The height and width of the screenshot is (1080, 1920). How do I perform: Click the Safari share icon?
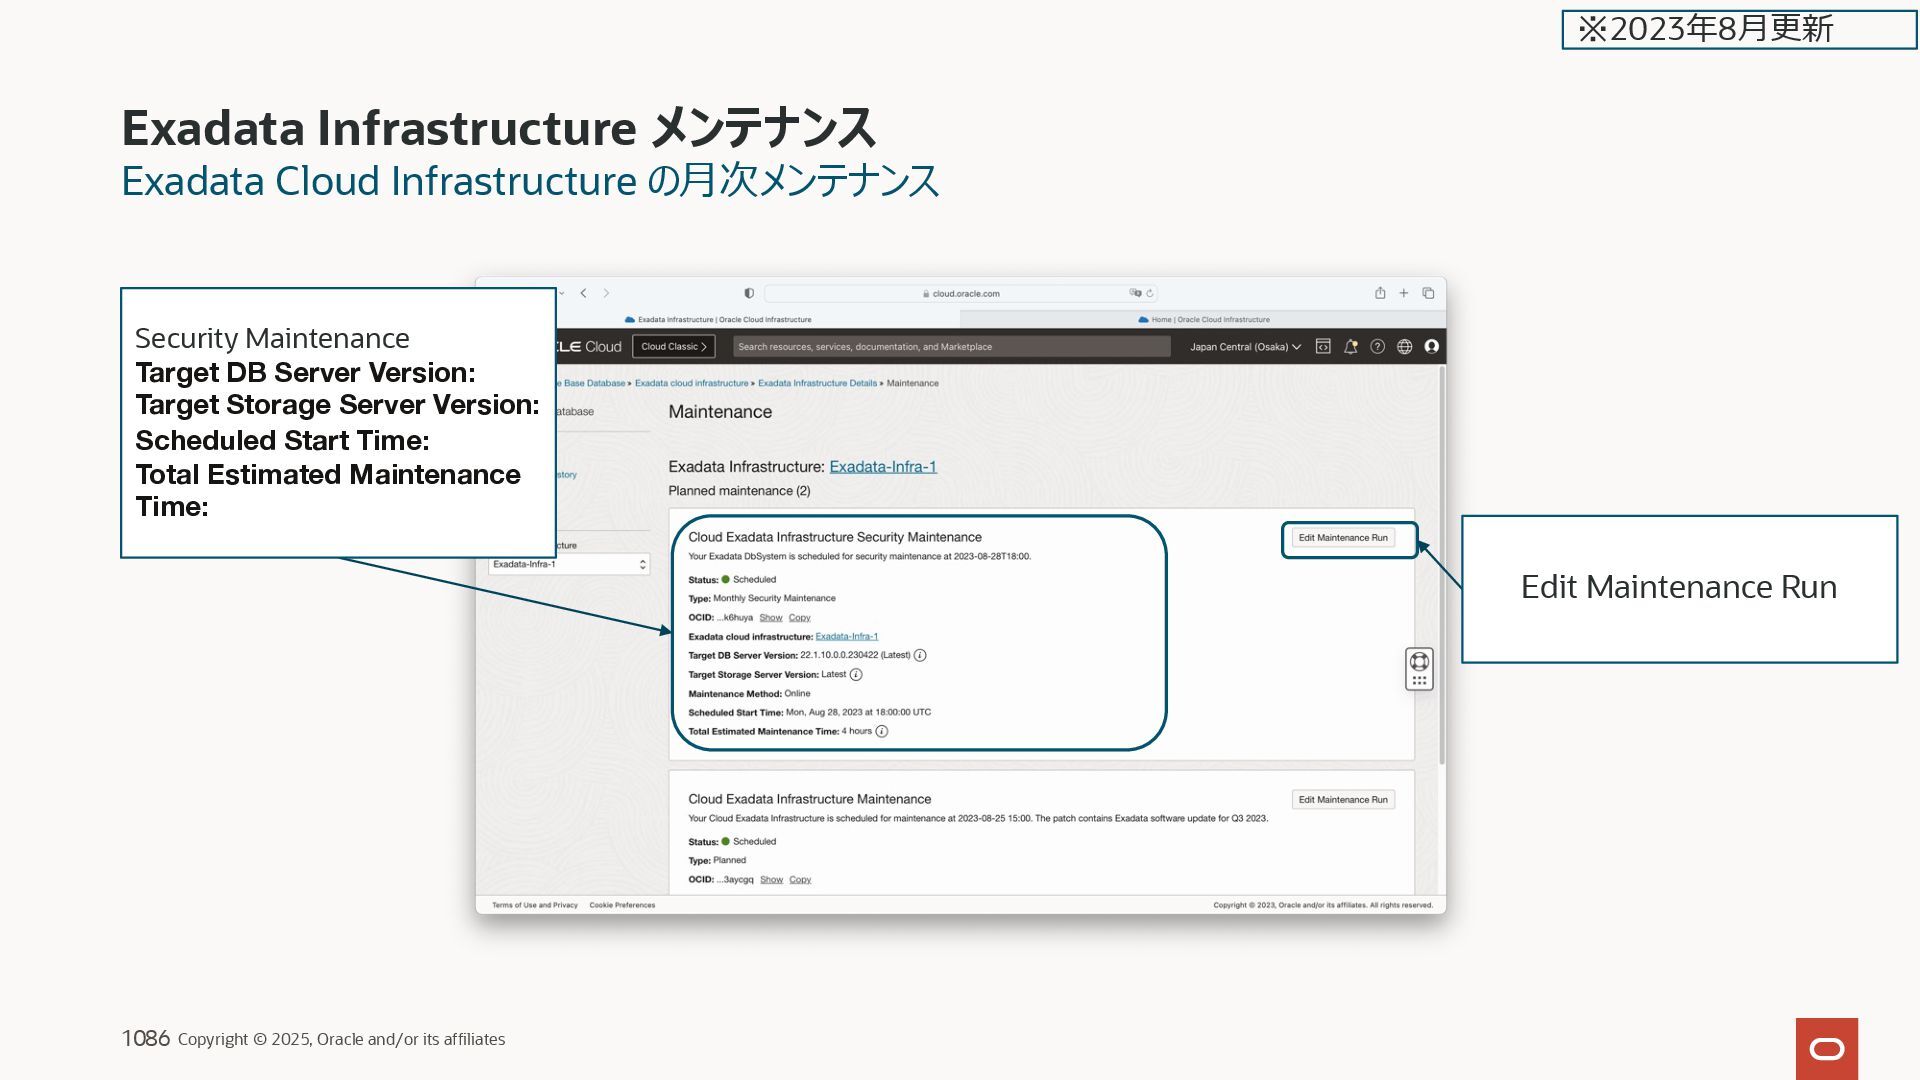[1380, 293]
